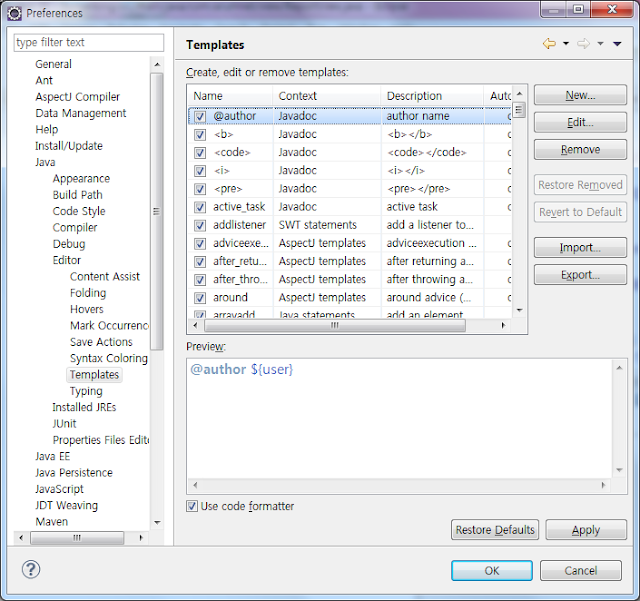Remove the selected template
Screen dimensions: 640x601
(580, 149)
